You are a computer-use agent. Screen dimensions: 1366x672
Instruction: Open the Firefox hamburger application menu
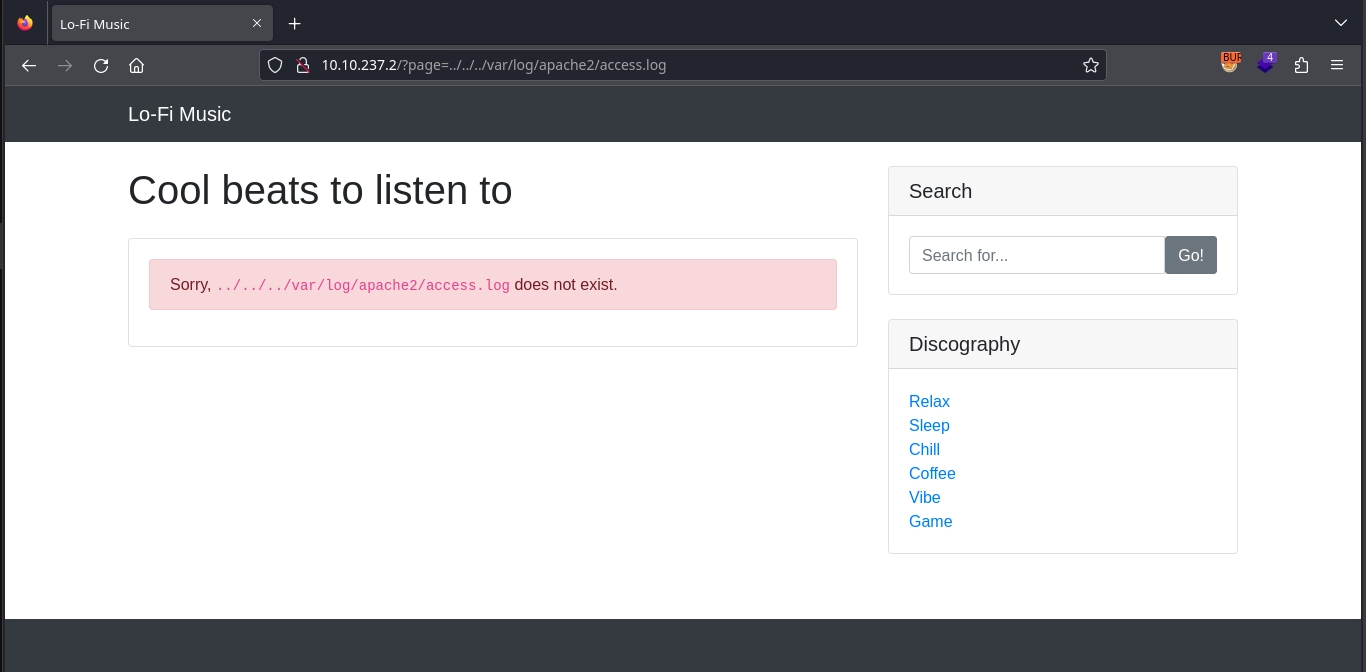coord(1337,66)
